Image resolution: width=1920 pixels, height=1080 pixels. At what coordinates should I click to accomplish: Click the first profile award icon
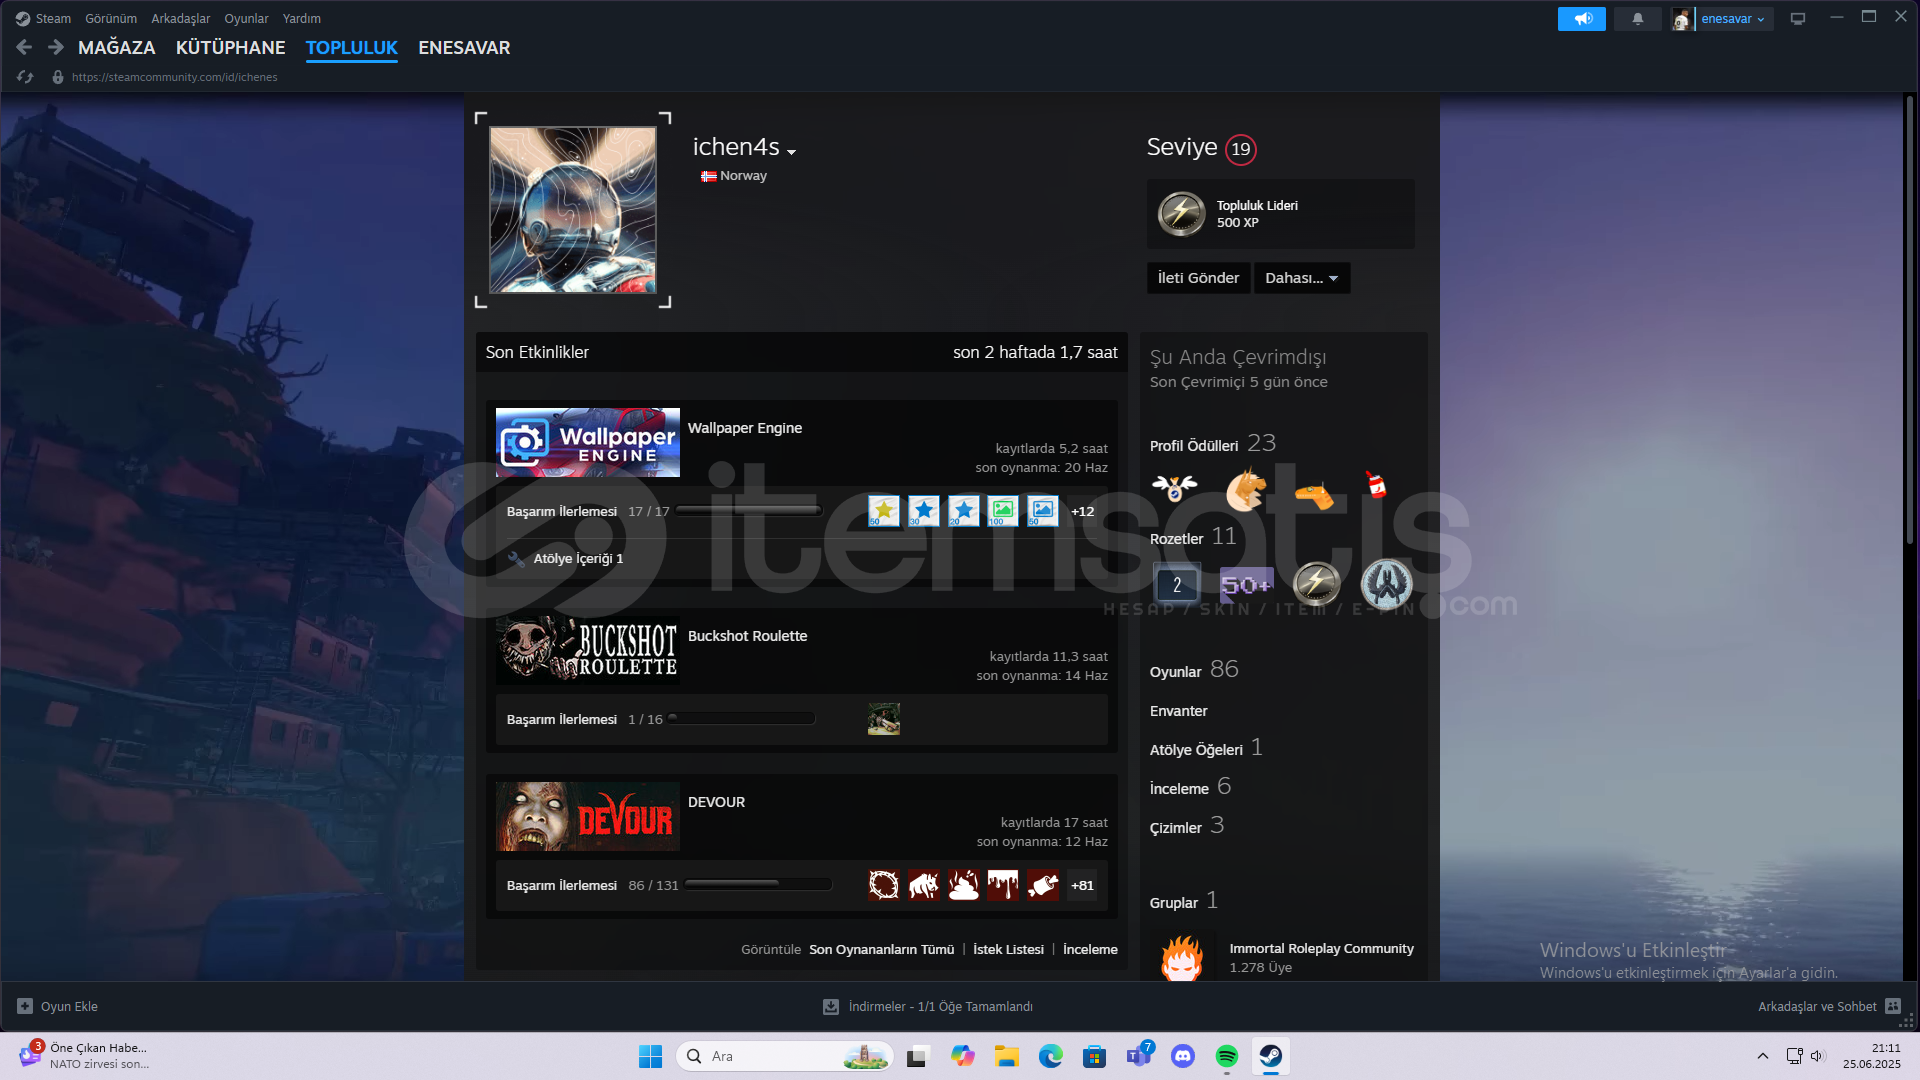click(x=1174, y=488)
